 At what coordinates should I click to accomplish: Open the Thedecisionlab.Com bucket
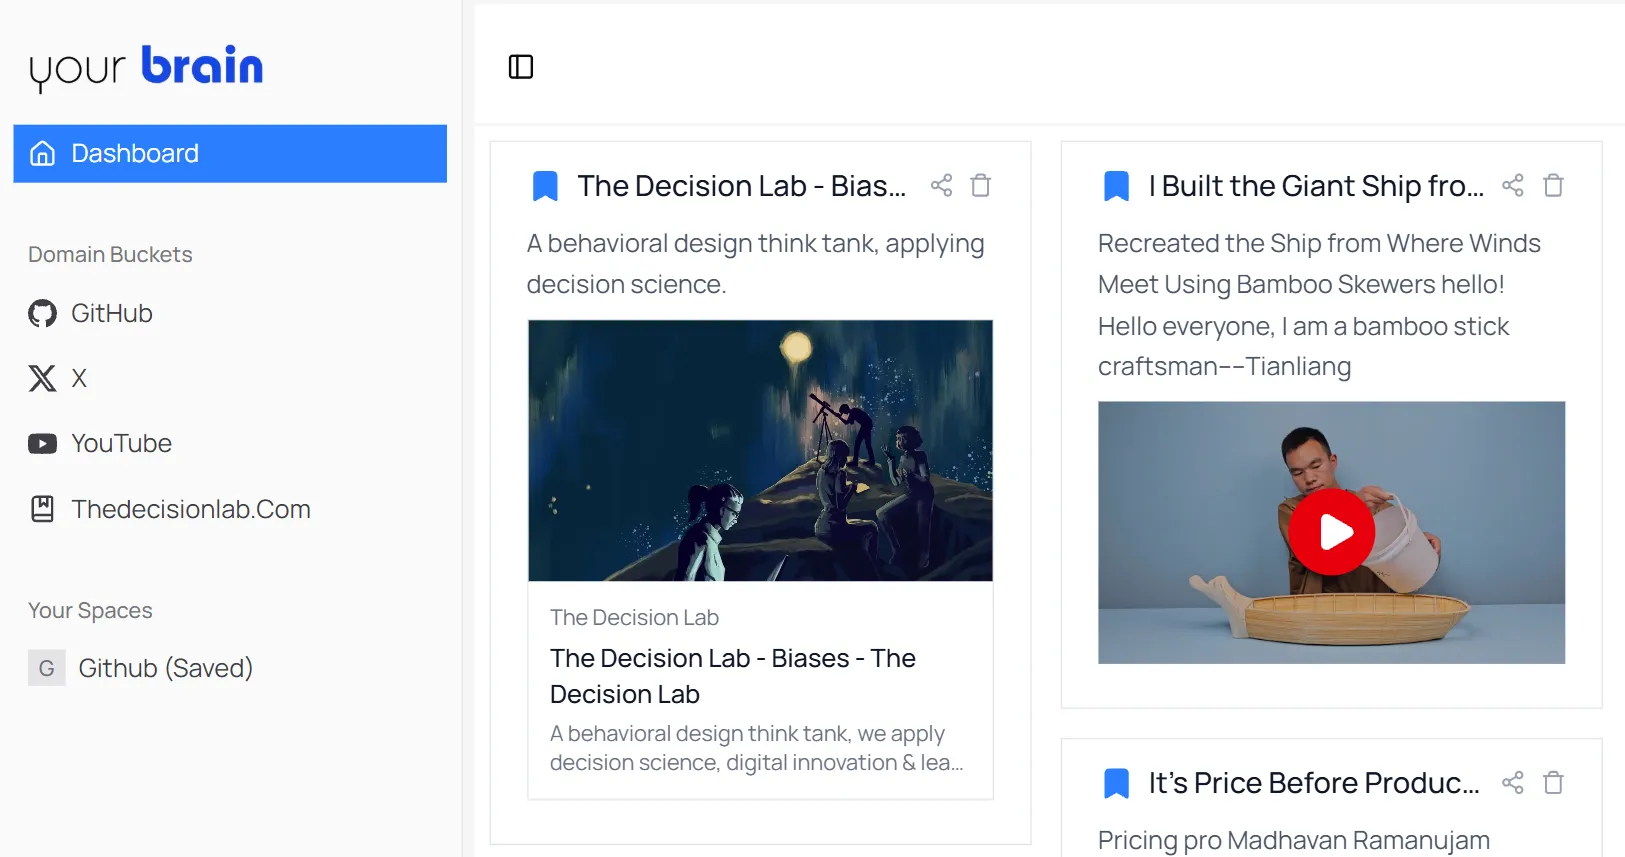(x=170, y=509)
